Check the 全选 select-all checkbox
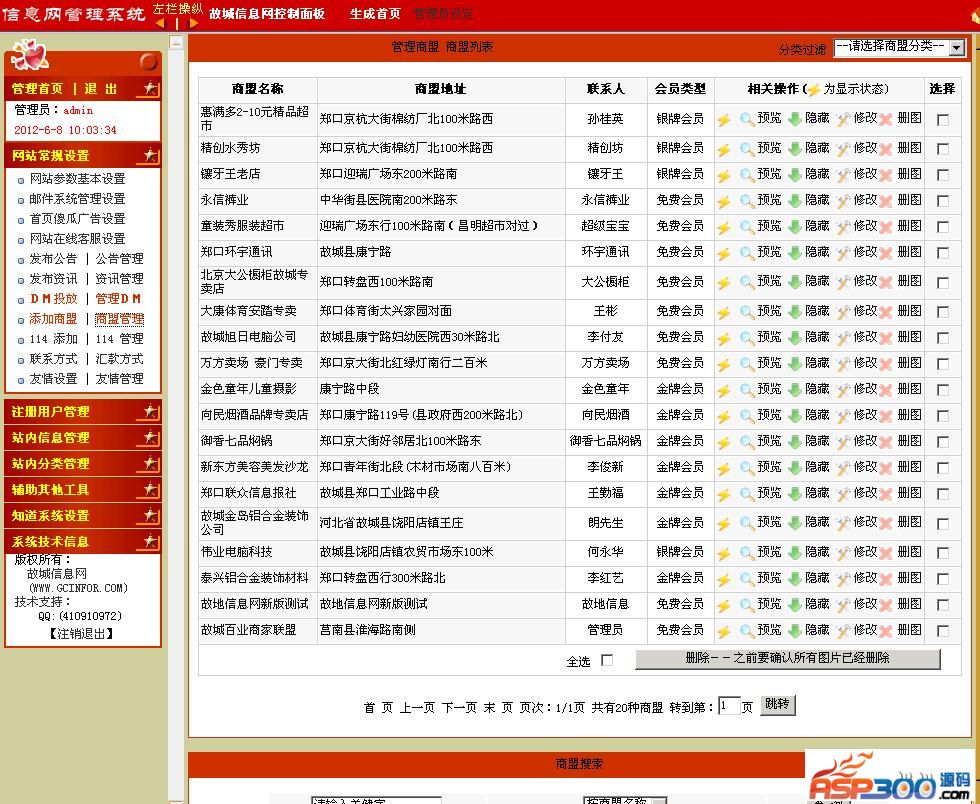980x804 pixels. coord(607,660)
